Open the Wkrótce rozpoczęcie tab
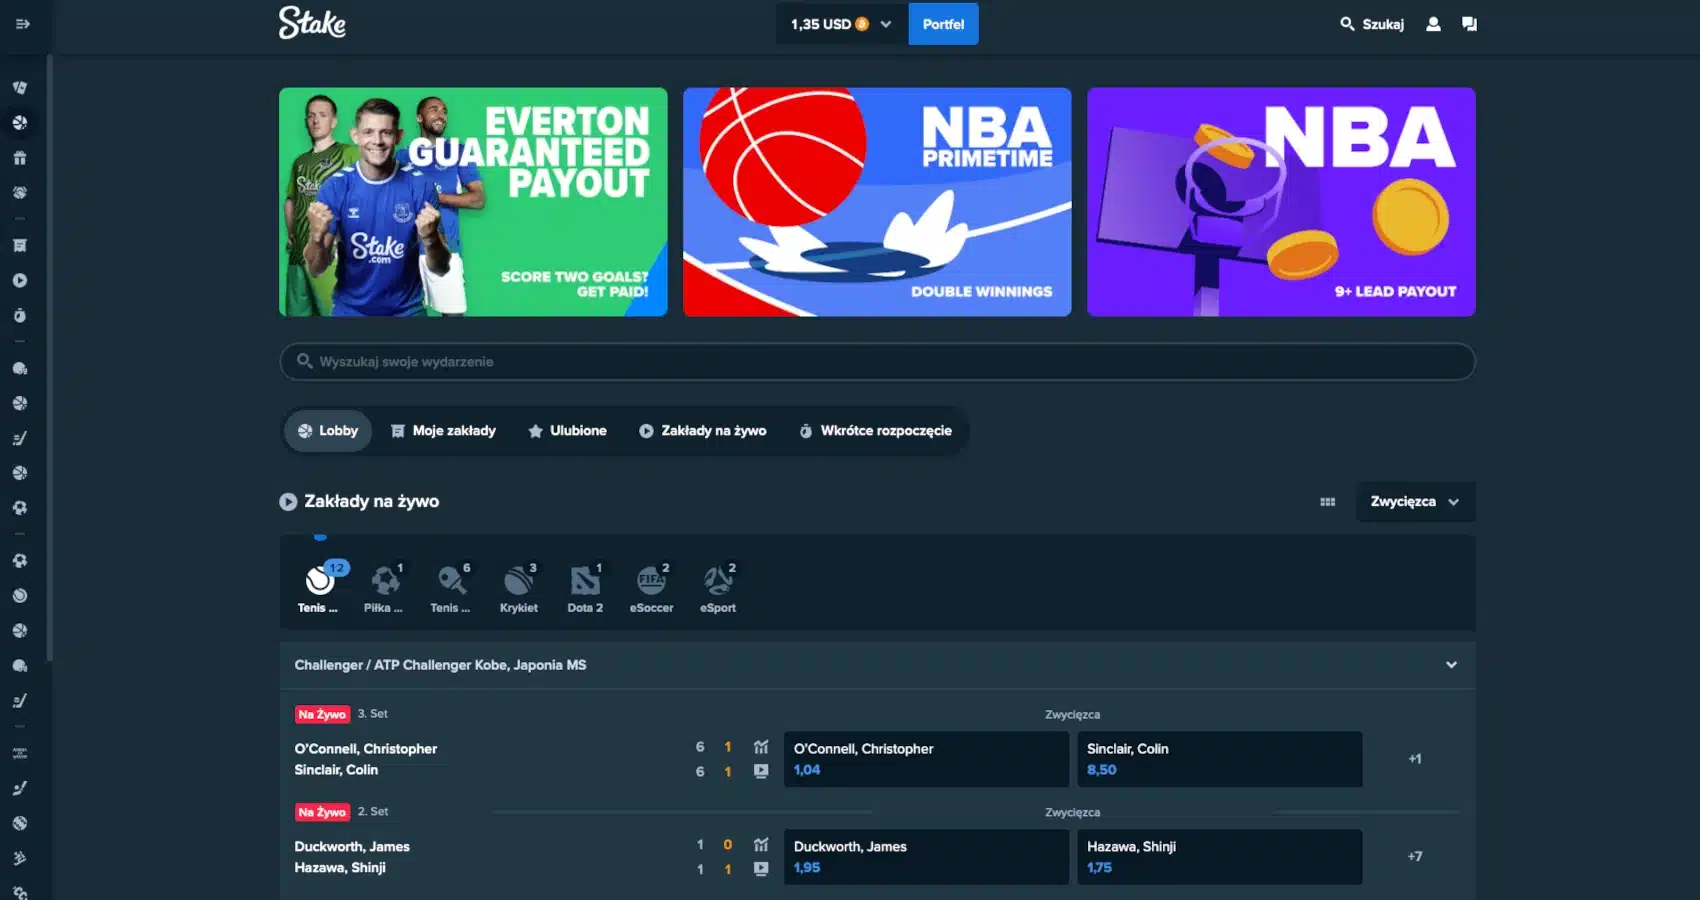1700x900 pixels. [x=875, y=431]
